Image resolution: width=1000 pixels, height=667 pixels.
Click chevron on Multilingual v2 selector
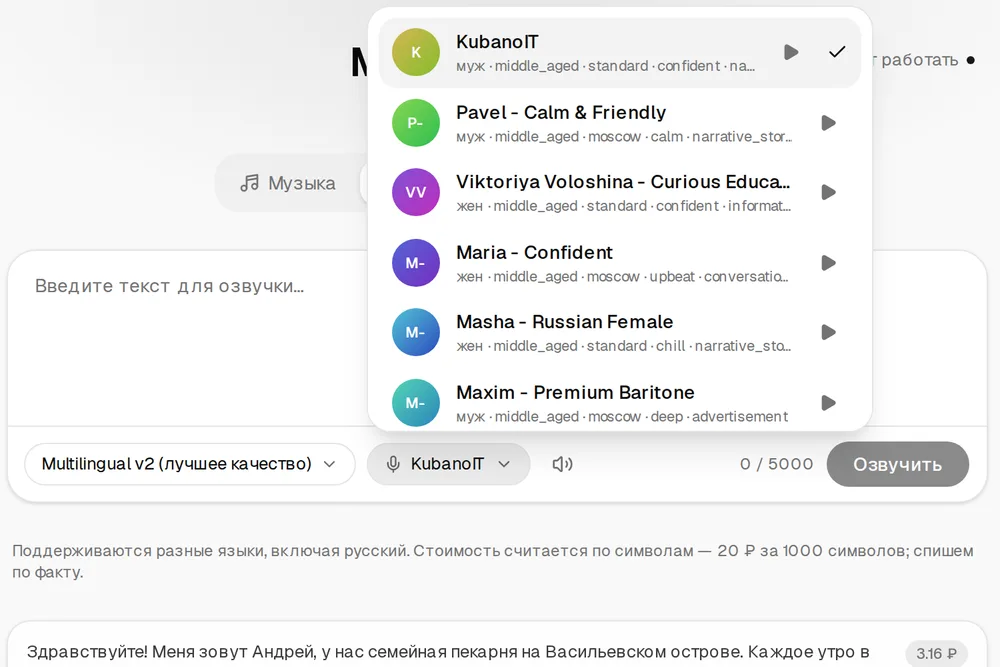[329, 464]
